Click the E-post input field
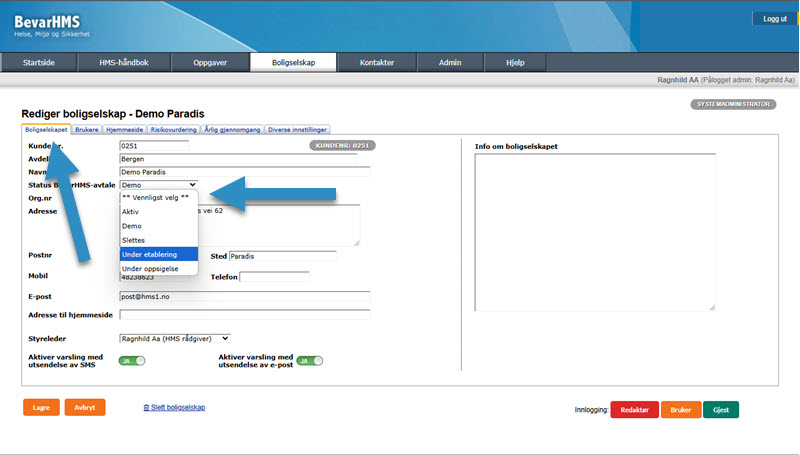 coord(245,296)
